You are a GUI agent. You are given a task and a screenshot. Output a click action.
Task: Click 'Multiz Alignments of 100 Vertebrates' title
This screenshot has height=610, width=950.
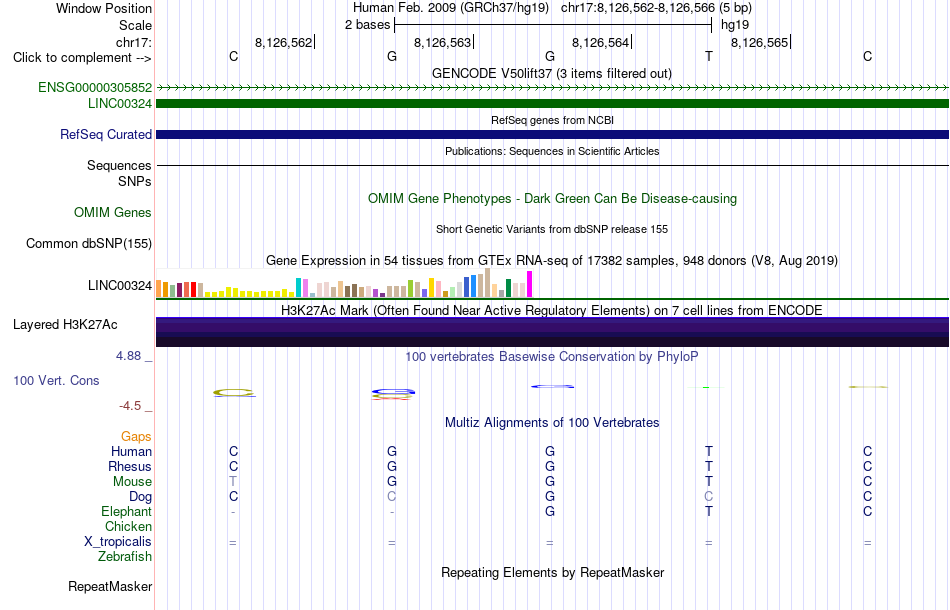coord(552,422)
